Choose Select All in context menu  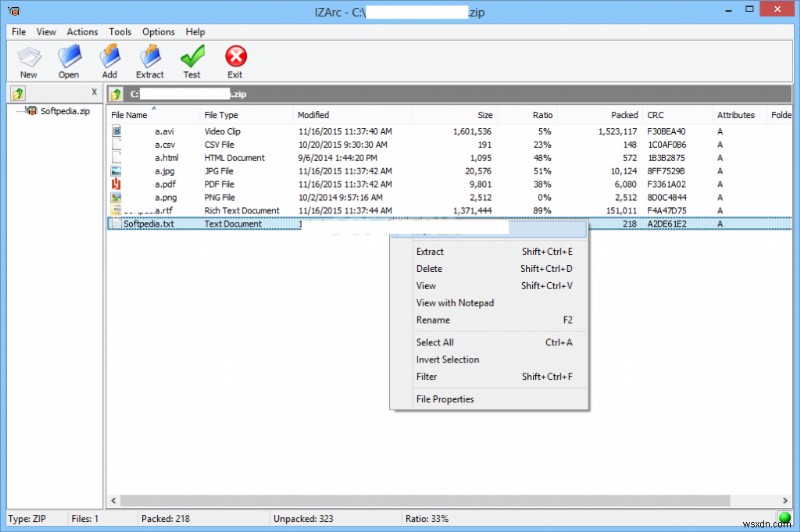pyautogui.click(x=489, y=342)
